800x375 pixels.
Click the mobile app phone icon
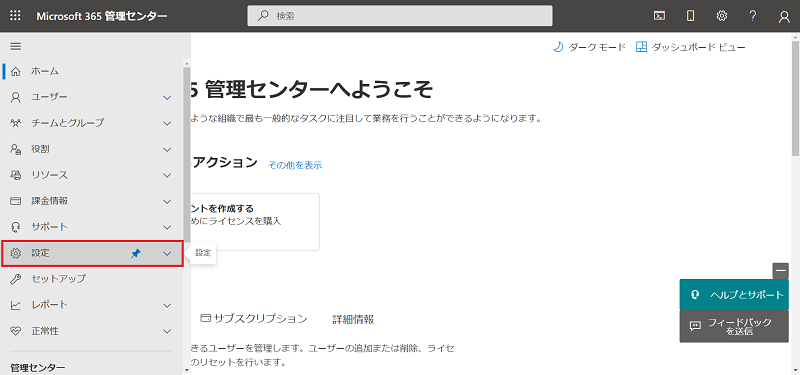690,16
